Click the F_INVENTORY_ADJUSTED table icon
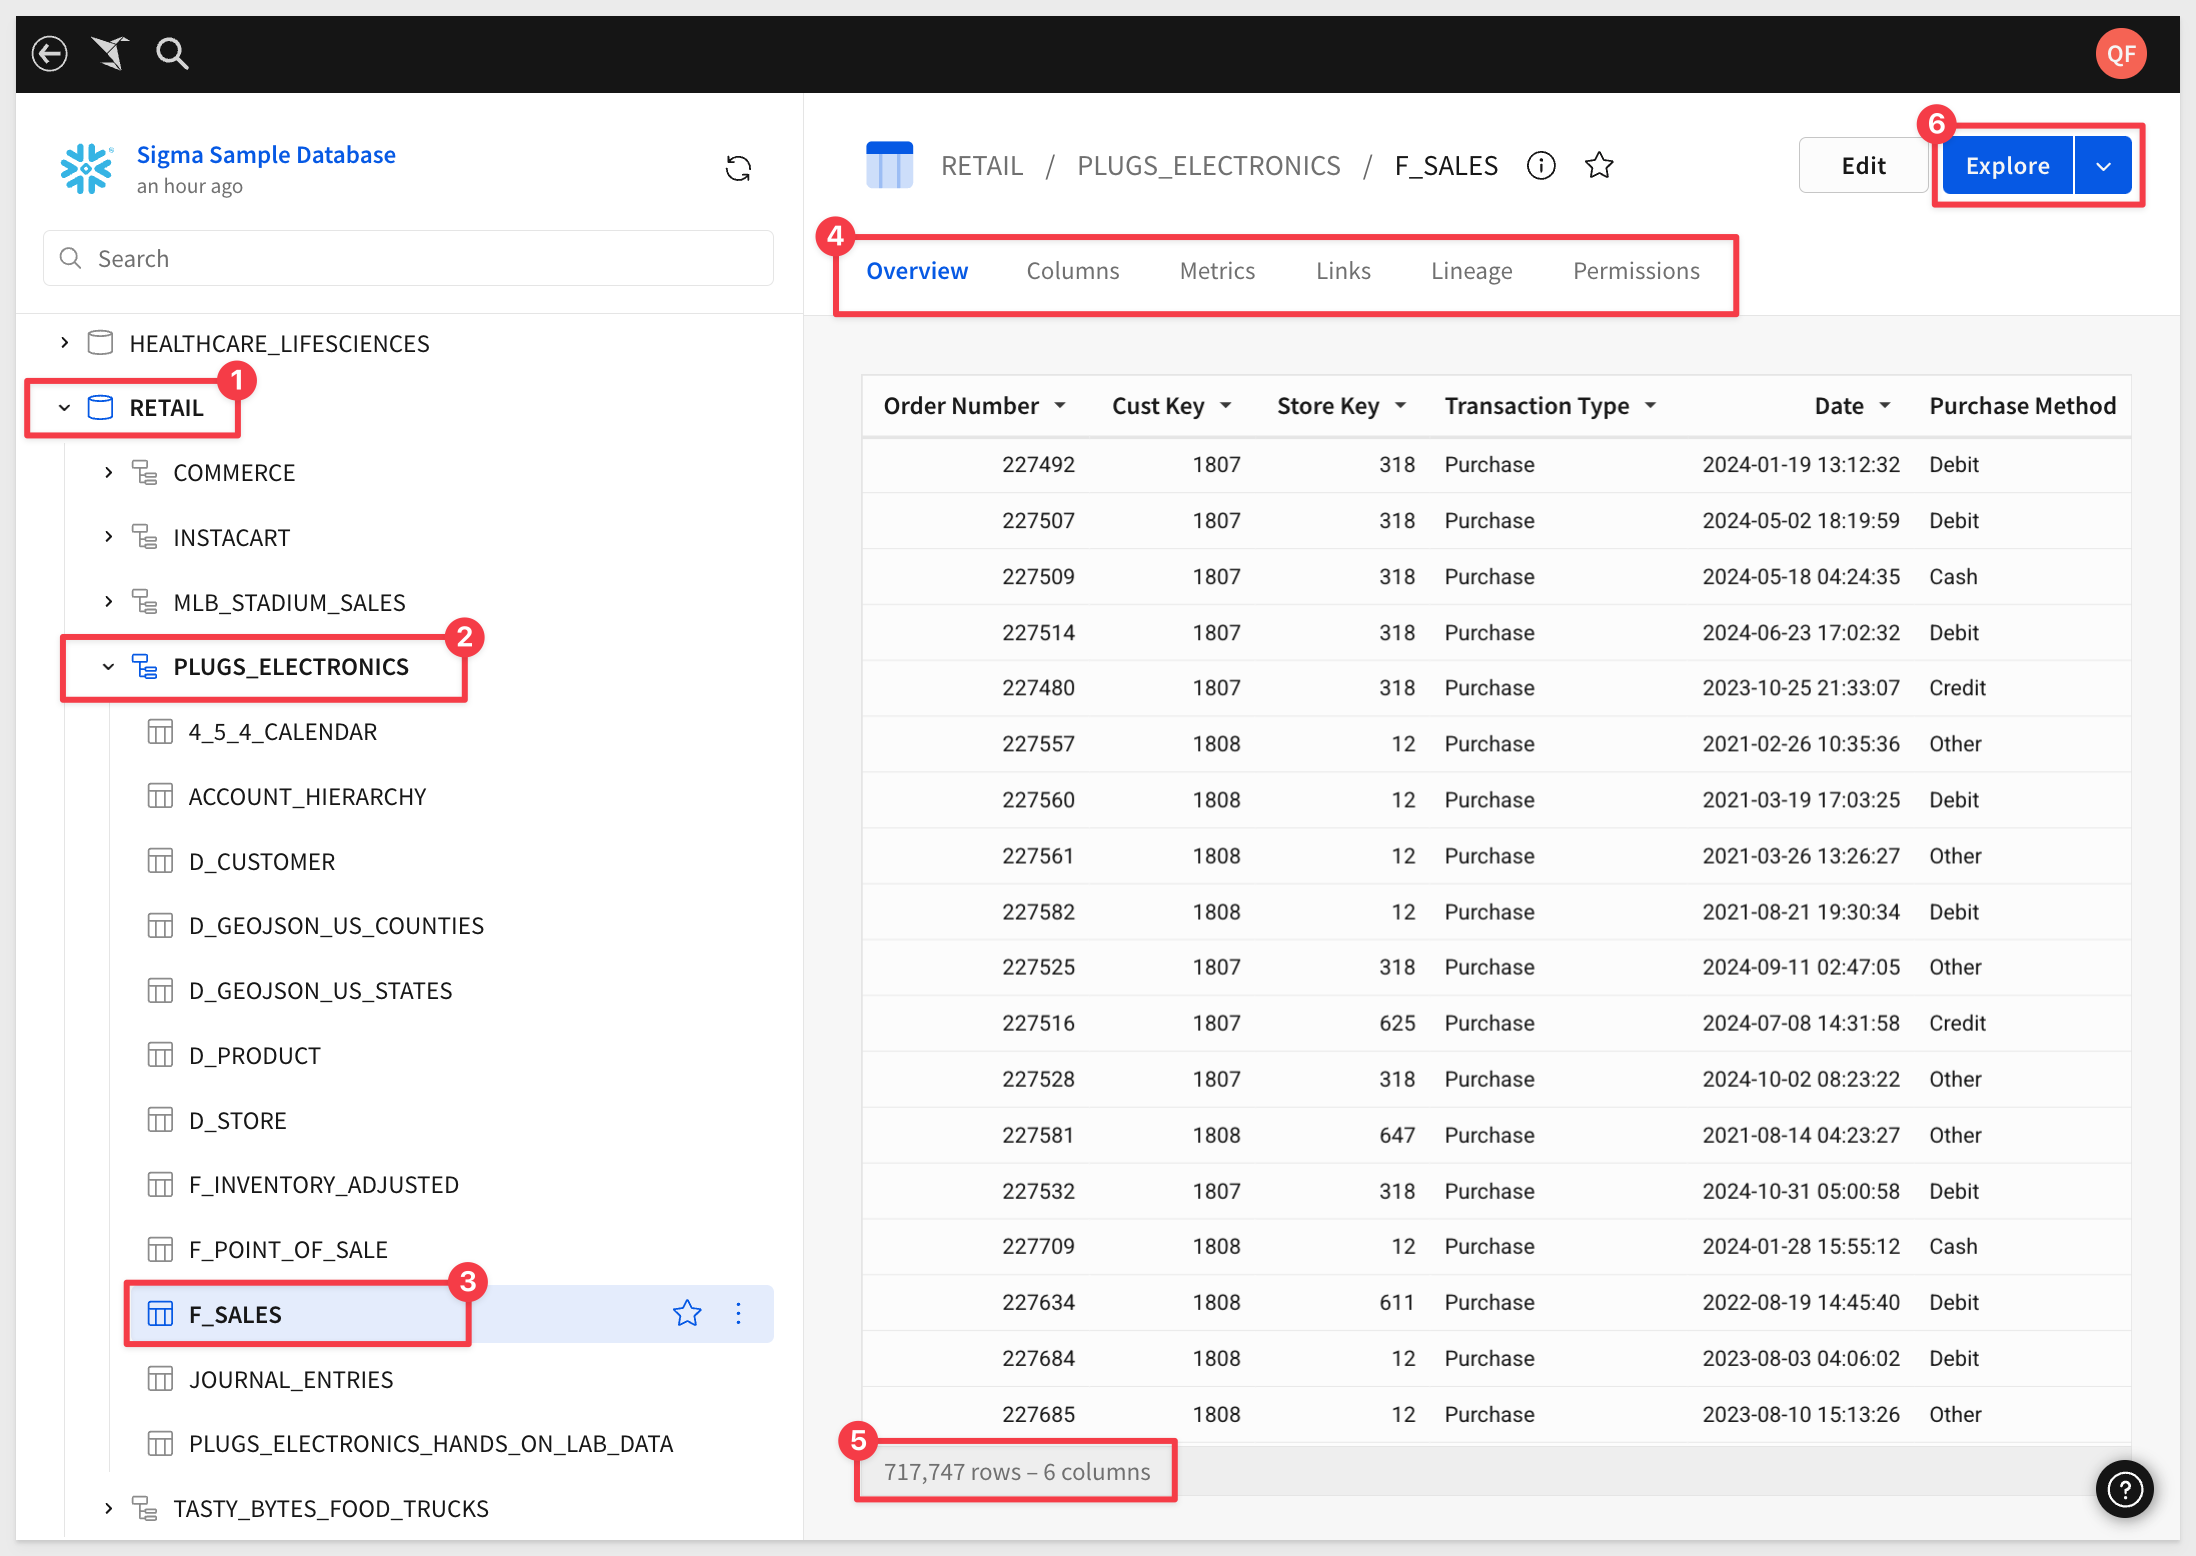Screen dimensions: 2196x1556 coord(160,1184)
